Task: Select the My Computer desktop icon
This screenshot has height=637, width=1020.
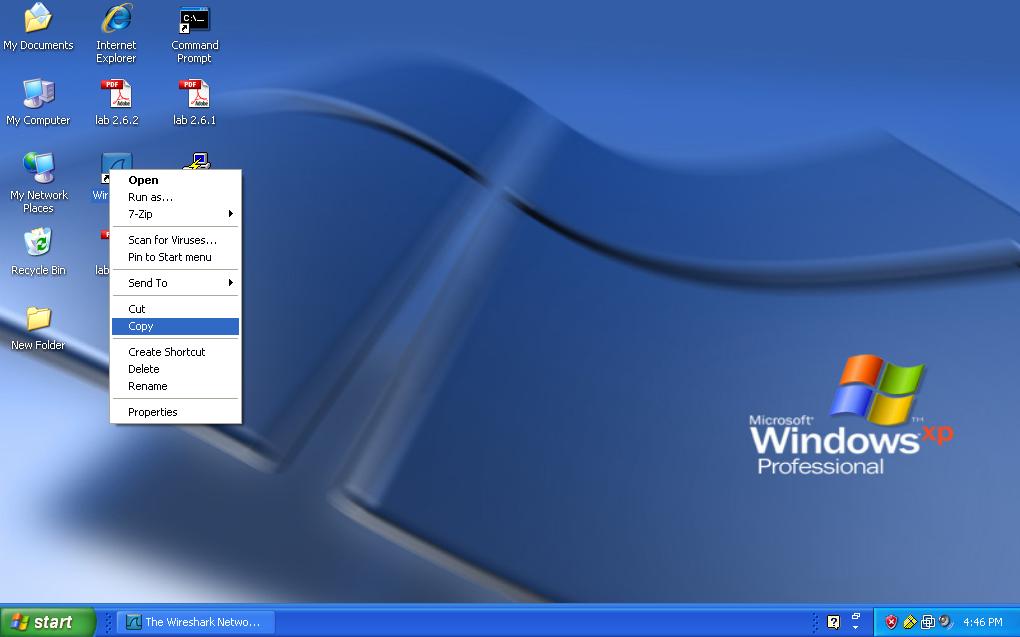Action: click(x=38, y=93)
